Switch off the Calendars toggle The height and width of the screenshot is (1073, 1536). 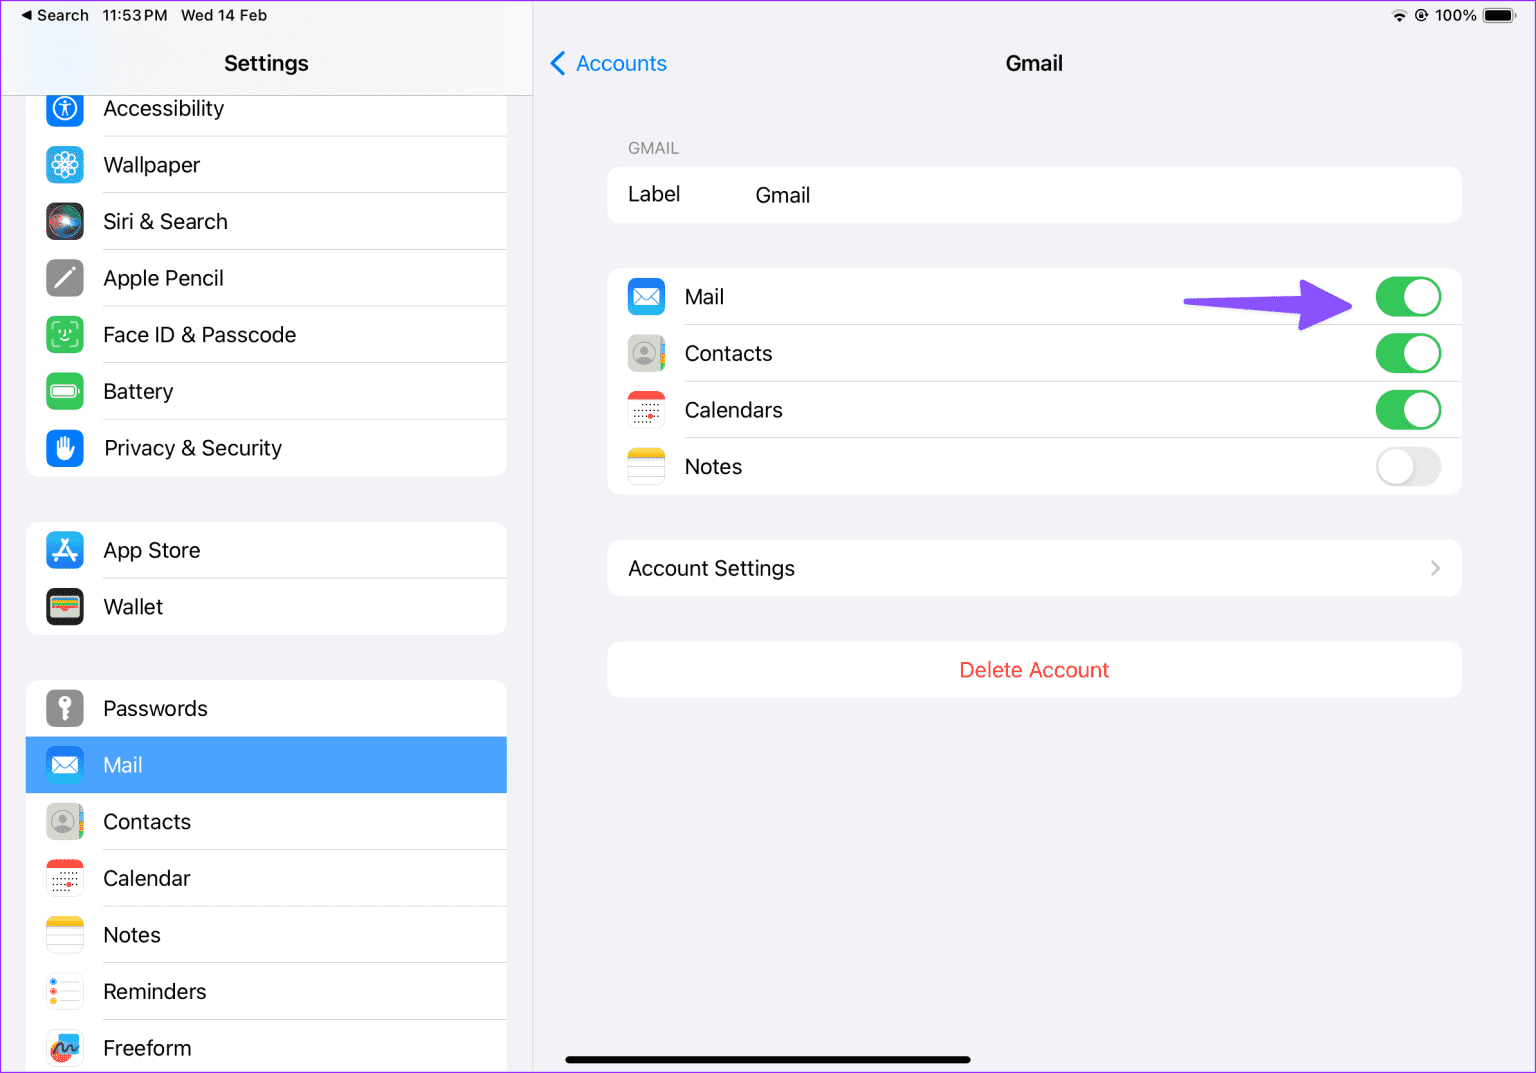[1408, 410]
